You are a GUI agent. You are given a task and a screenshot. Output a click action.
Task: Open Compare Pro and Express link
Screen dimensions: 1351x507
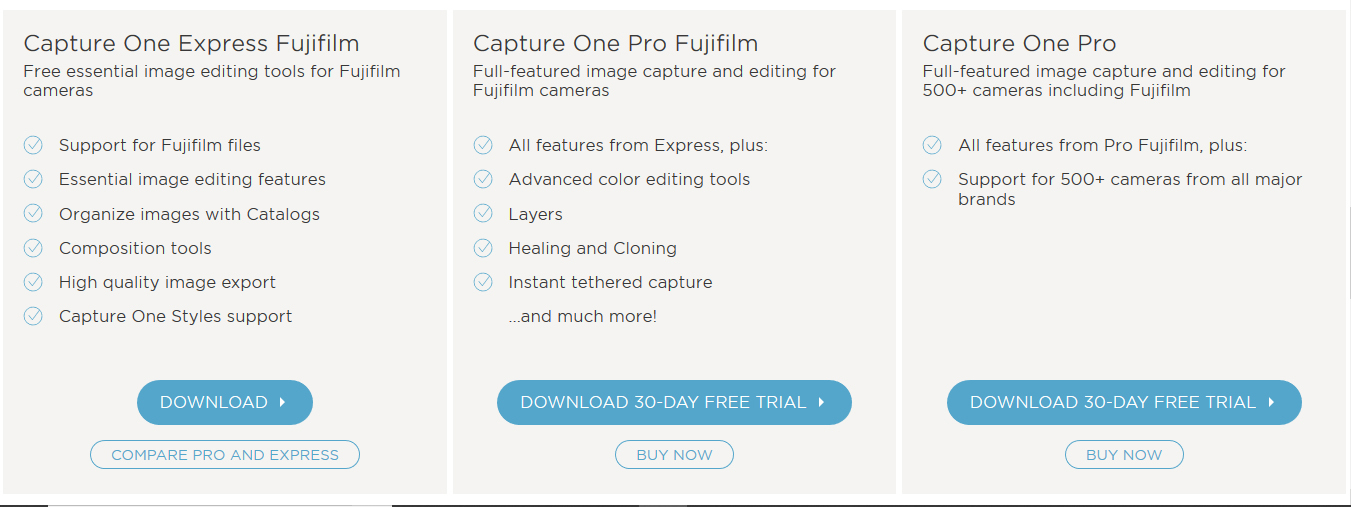pyautogui.click(x=224, y=455)
